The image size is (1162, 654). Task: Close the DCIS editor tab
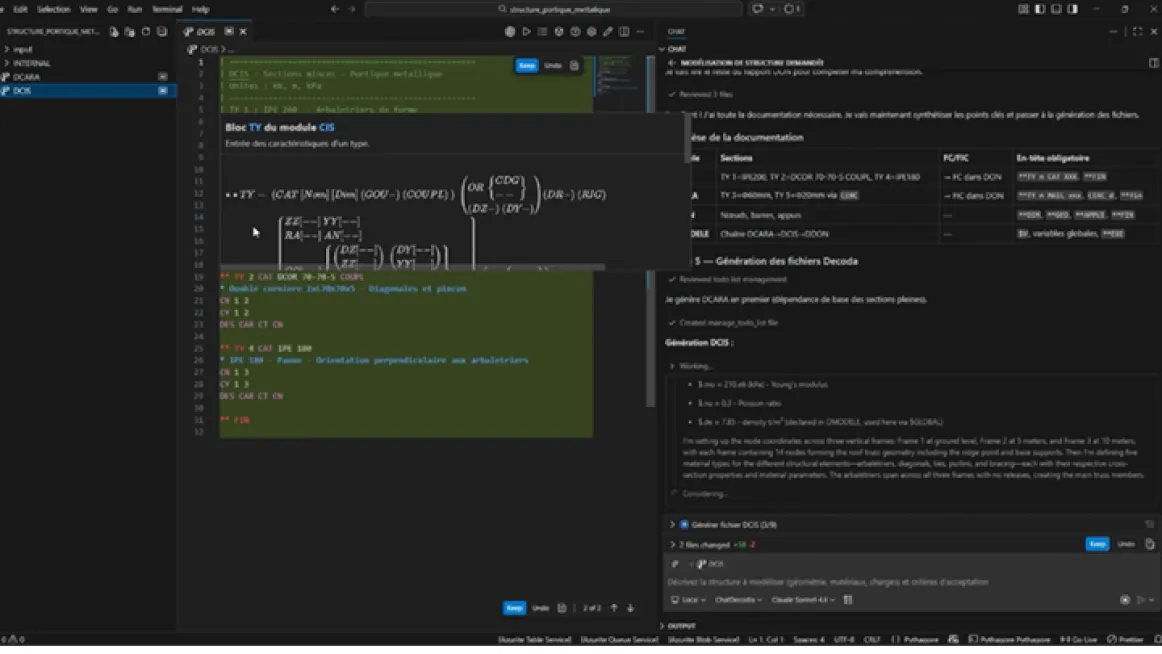click(243, 32)
